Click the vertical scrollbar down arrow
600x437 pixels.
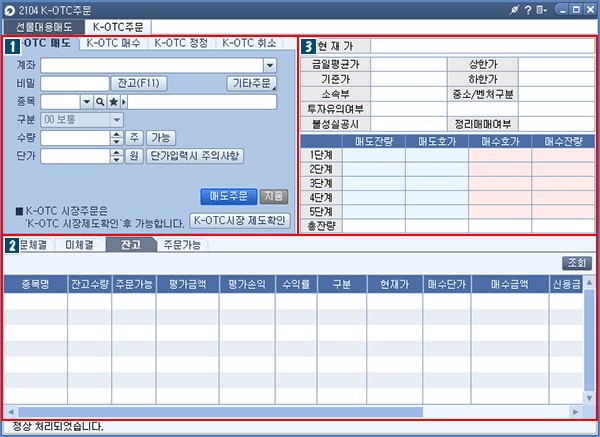point(589,398)
